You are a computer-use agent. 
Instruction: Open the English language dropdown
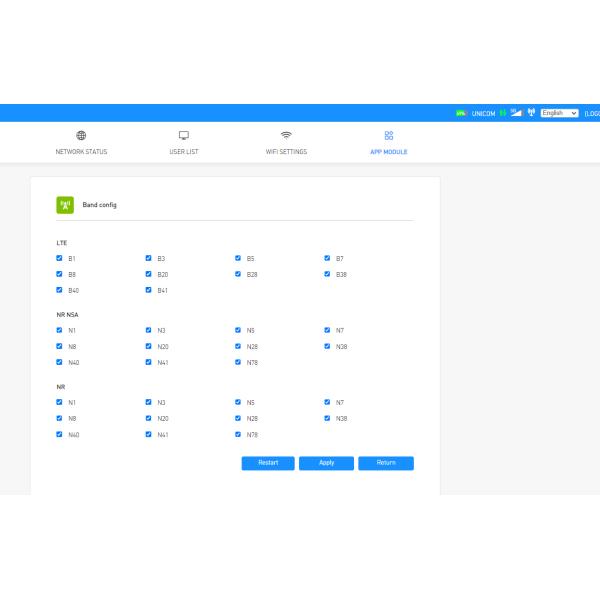(x=559, y=113)
